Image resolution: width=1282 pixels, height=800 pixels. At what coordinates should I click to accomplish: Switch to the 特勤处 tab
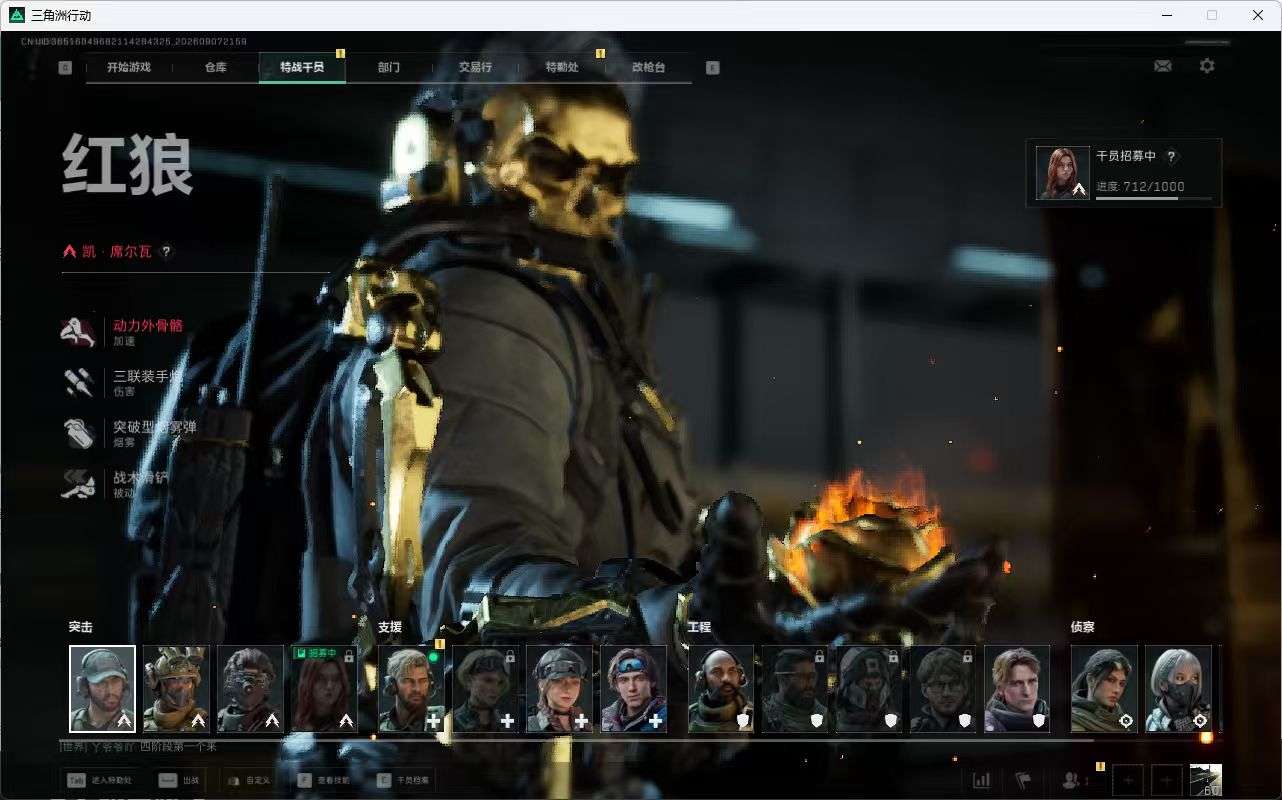562,67
